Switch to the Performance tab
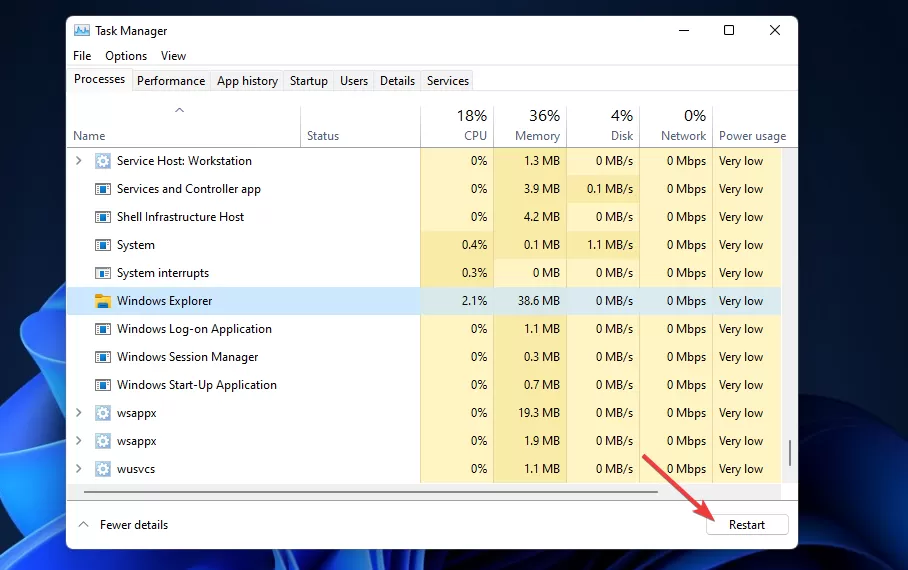908x570 pixels. click(x=171, y=81)
